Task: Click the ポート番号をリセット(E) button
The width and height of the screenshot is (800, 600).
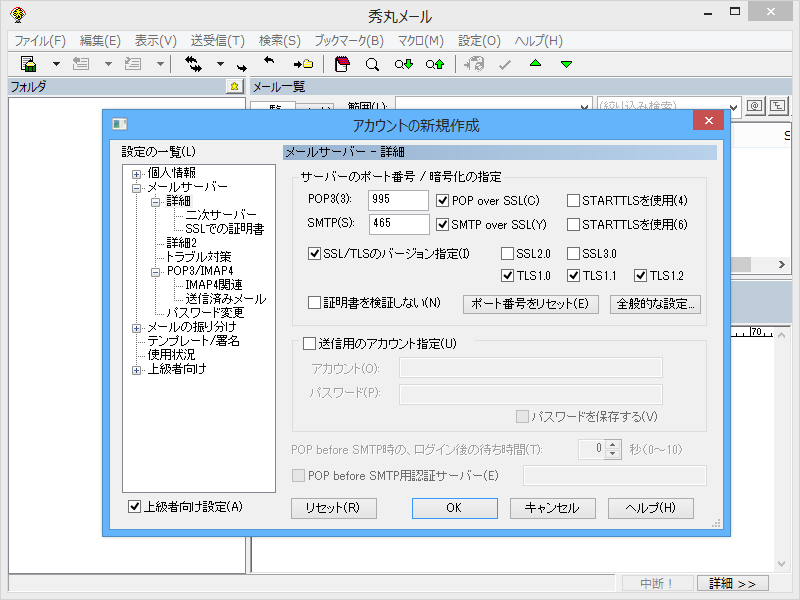Action: coord(530,304)
